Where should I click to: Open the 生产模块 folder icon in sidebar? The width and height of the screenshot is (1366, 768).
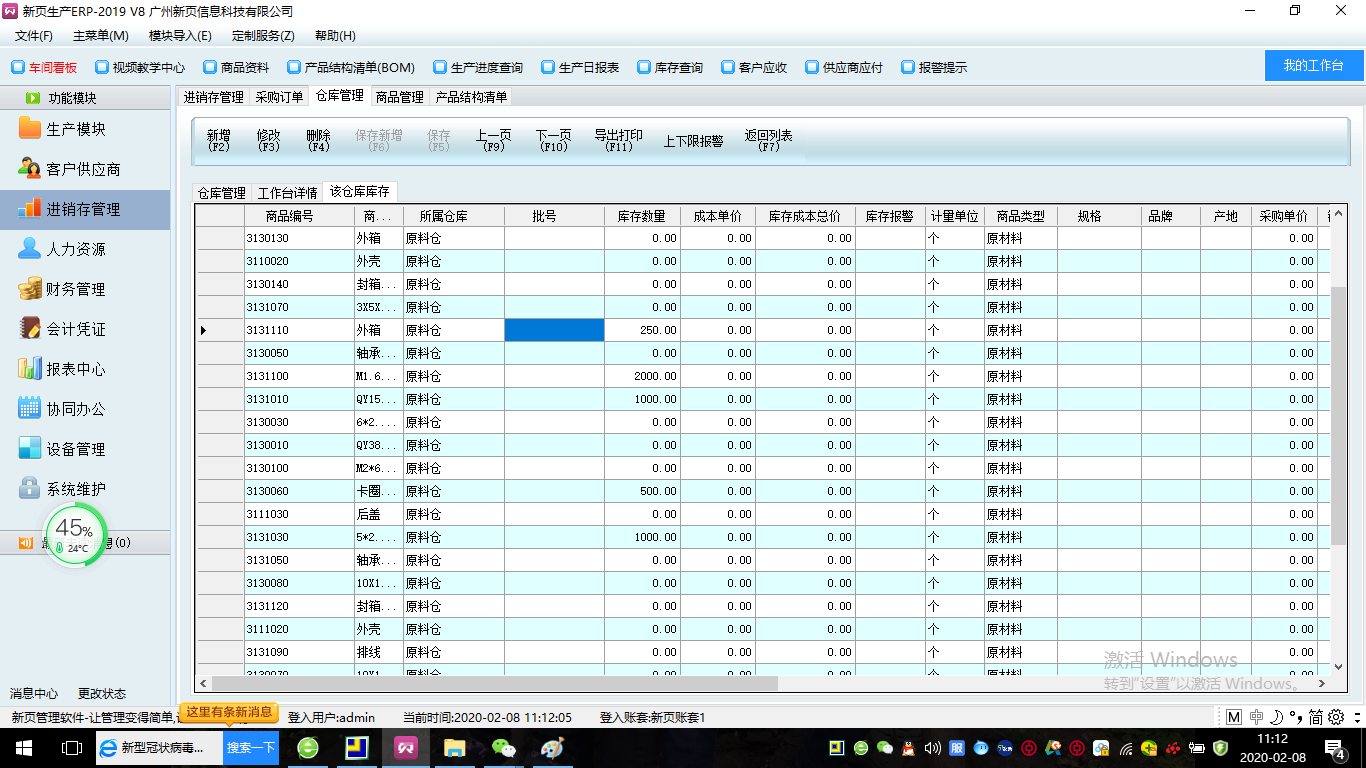tap(30, 129)
